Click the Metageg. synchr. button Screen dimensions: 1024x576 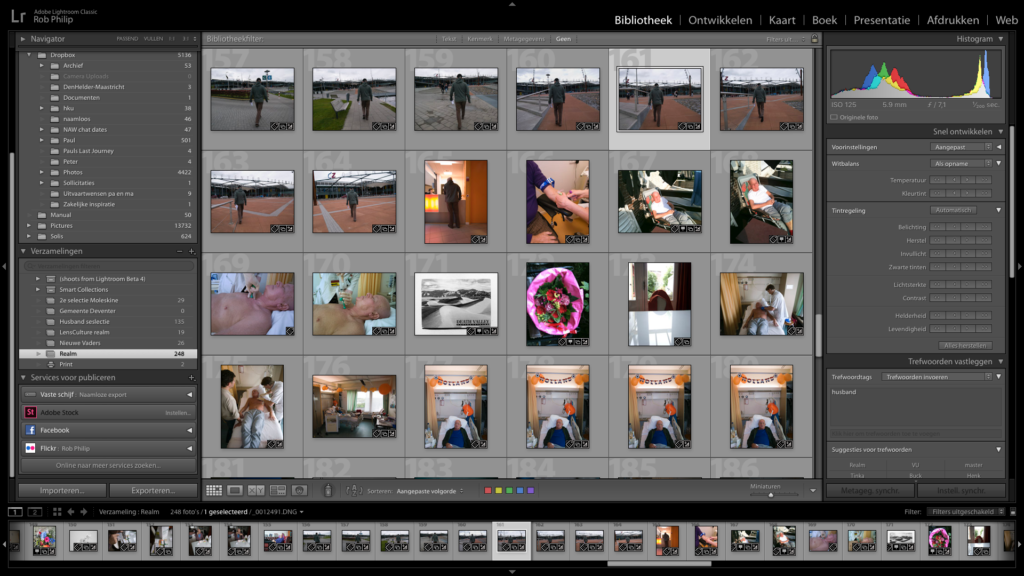coord(870,490)
